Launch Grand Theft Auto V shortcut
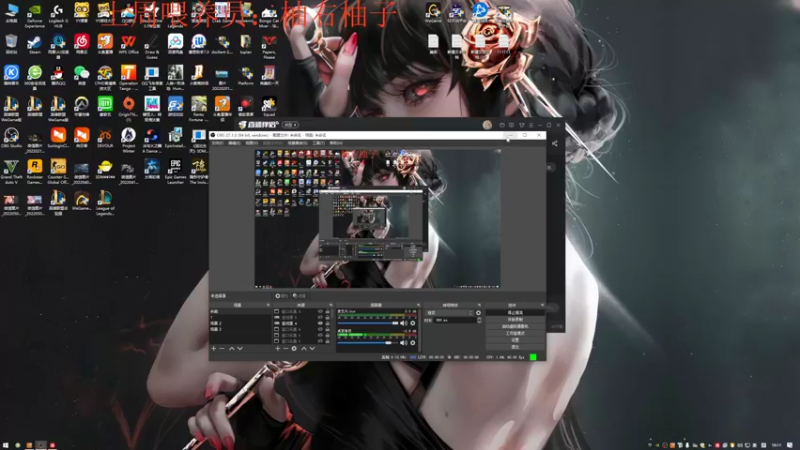The width and height of the screenshot is (800, 450). pos(11,171)
